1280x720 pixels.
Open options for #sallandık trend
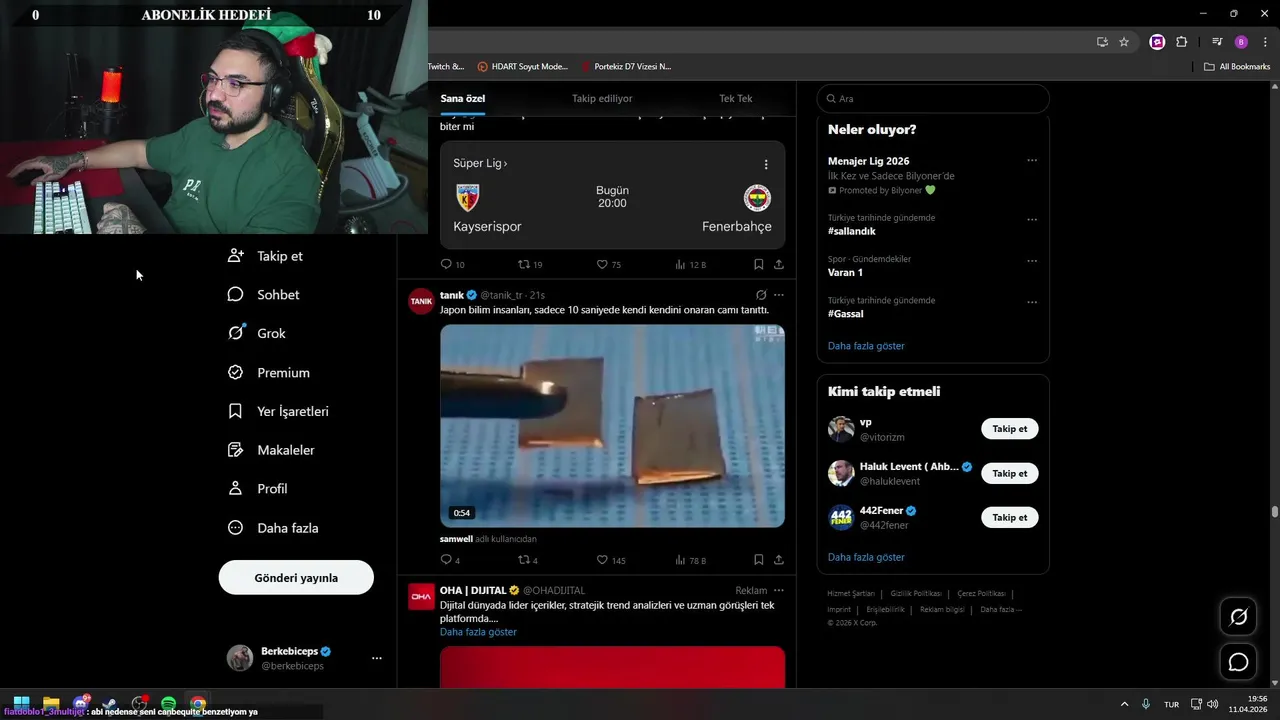point(1032,219)
